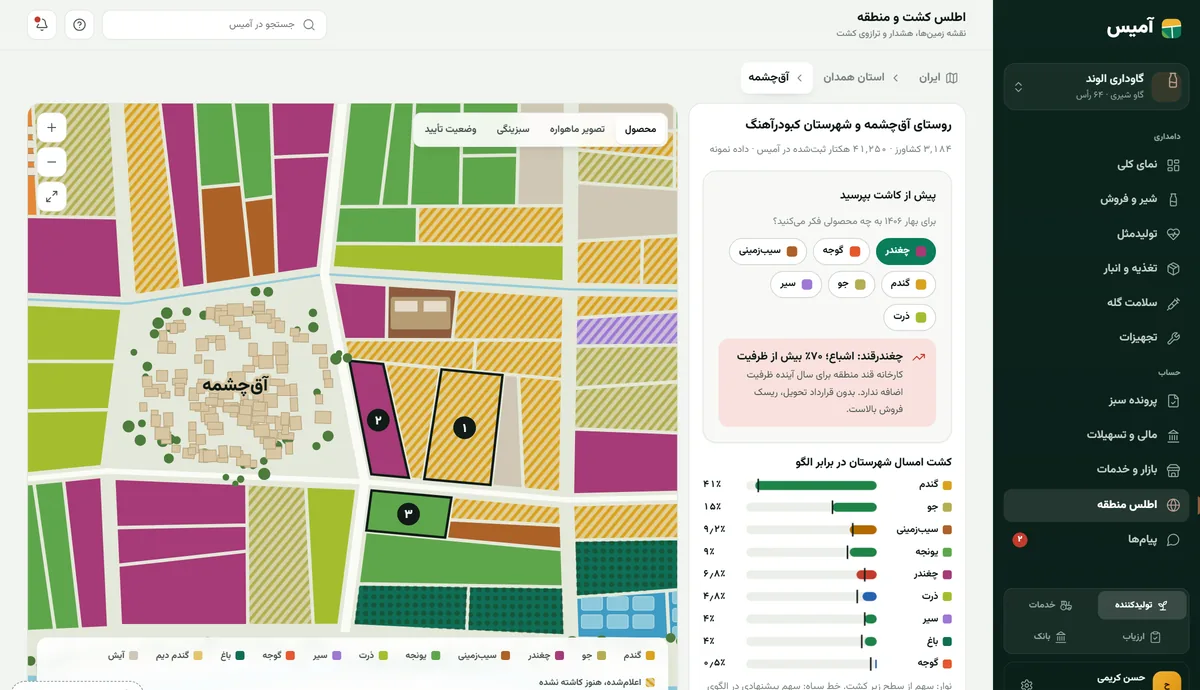The width and height of the screenshot is (1200, 690).
Task: Focus the جستجو در آمیس search field
Action: [x=214, y=25]
